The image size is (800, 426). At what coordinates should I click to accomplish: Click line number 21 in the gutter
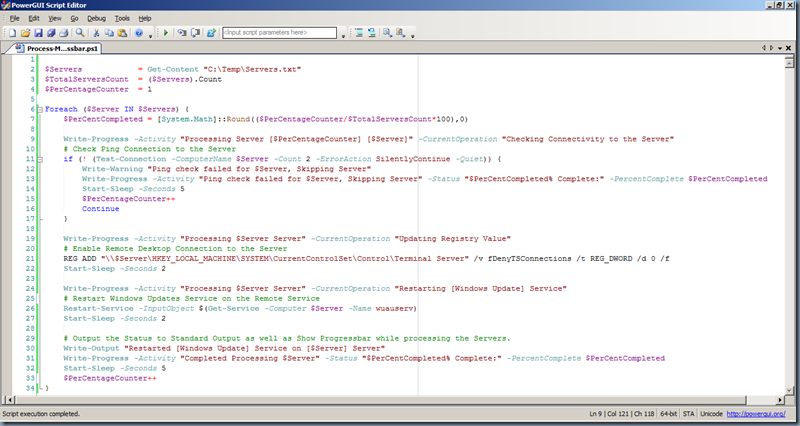[x=31, y=259]
